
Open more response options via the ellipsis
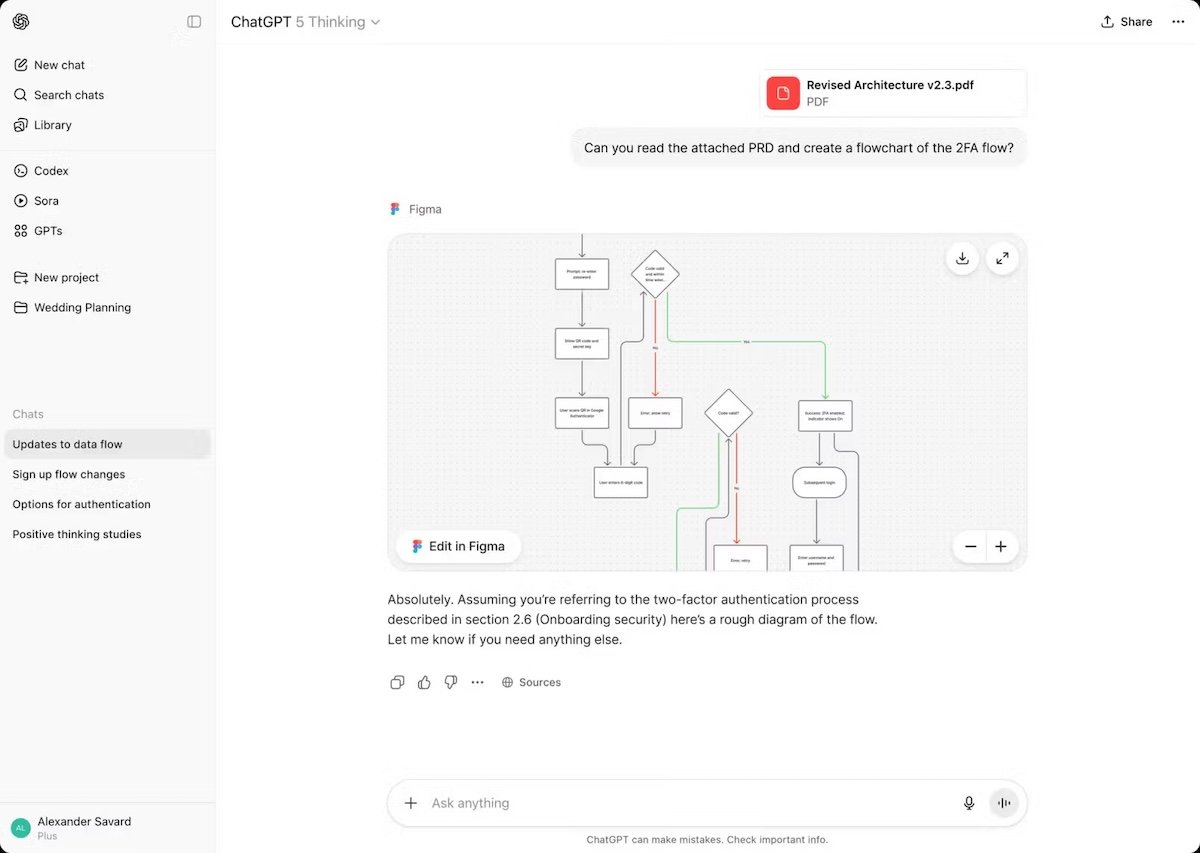coord(477,682)
